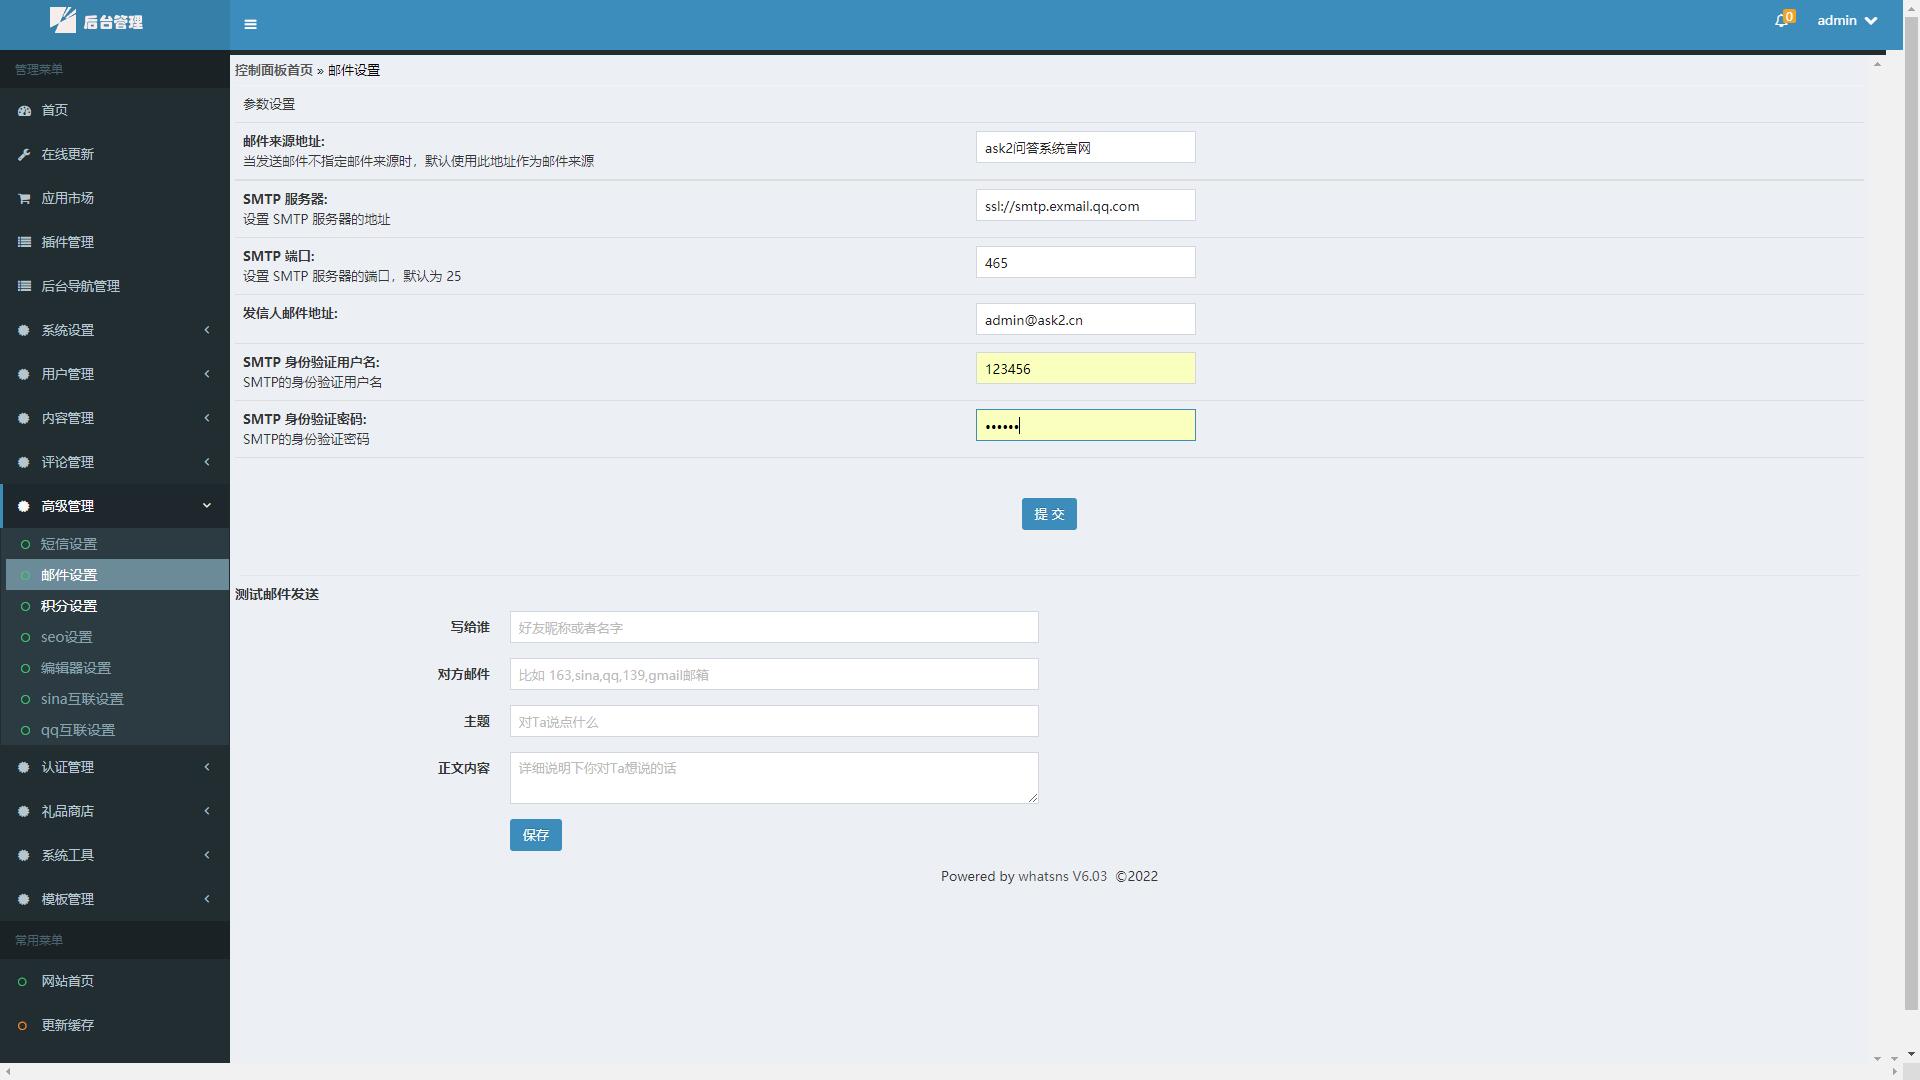Viewport: 1920px width, 1080px height.
Task: Expand the 用户管理 menu chevron
Action: [207, 374]
